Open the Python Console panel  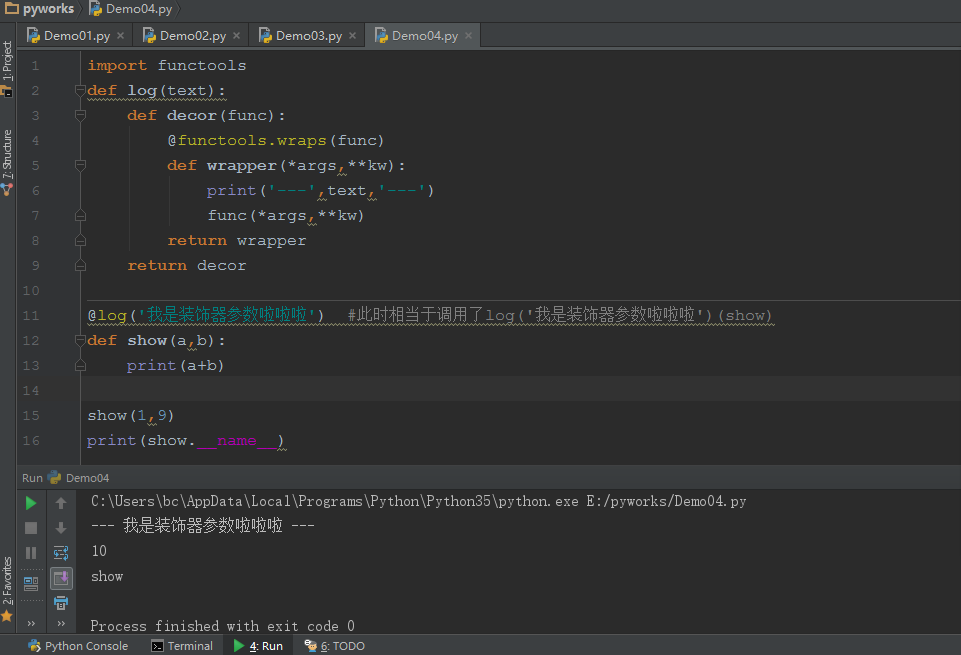(x=77, y=645)
